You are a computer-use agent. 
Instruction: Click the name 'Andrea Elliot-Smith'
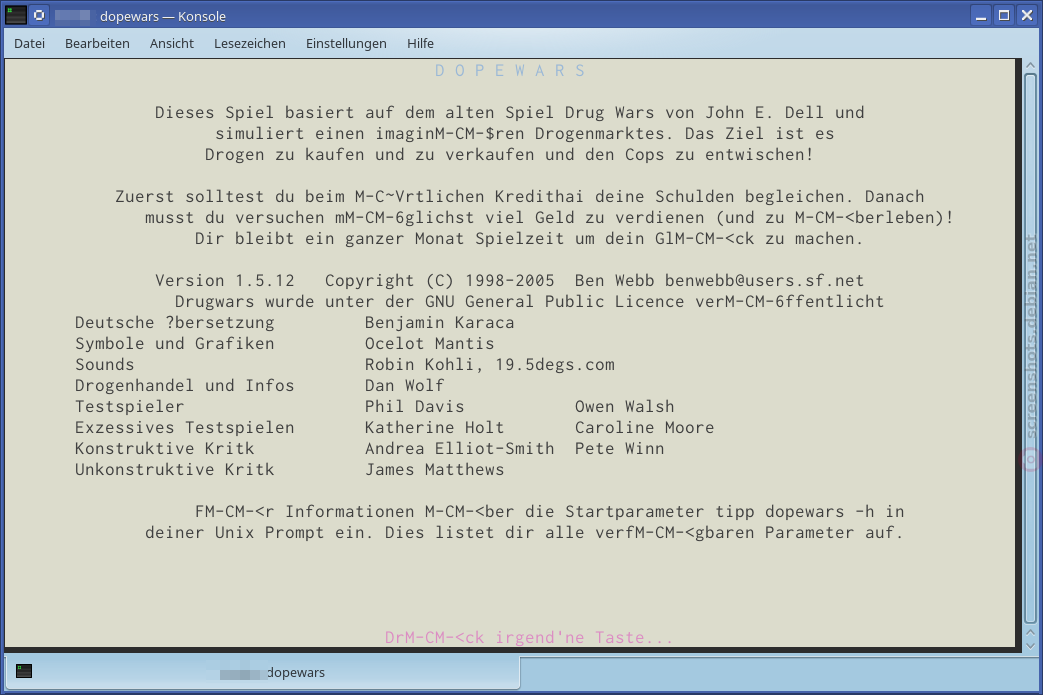click(x=460, y=449)
